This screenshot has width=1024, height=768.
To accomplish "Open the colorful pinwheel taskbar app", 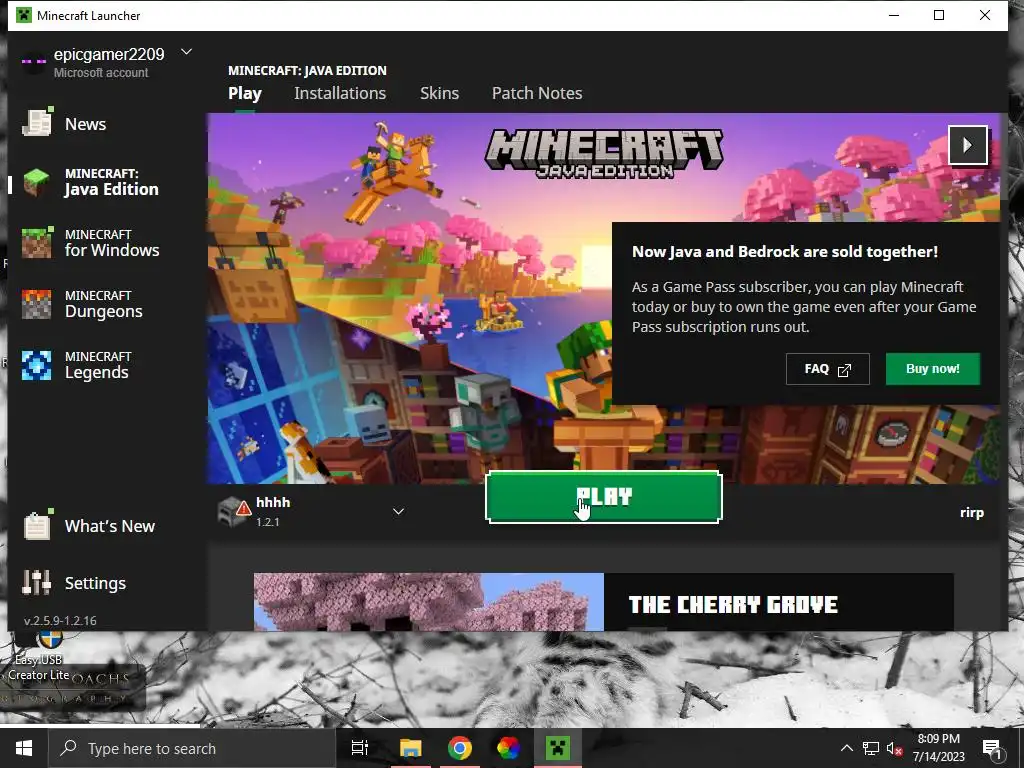I will 508,748.
